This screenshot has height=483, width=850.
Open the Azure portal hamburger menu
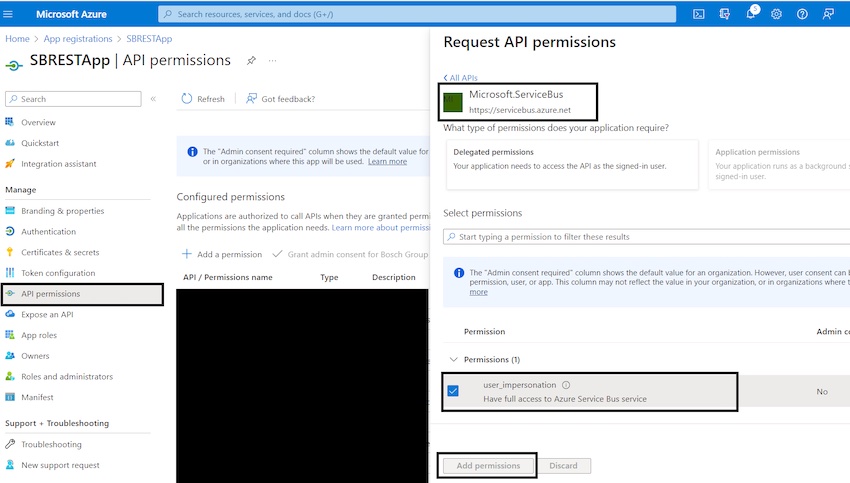(x=8, y=14)
